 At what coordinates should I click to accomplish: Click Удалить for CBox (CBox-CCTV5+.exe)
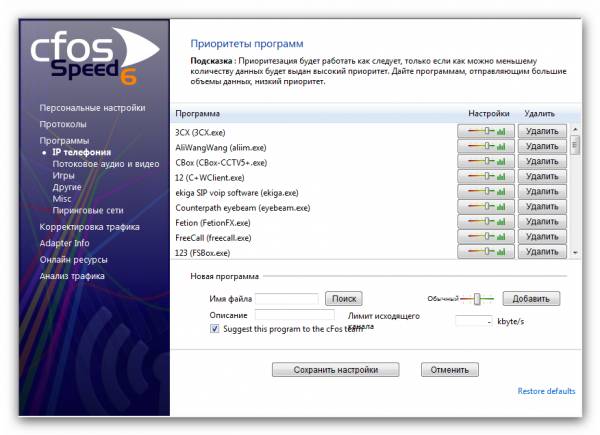pyautogui.click(x=542, y=161)
